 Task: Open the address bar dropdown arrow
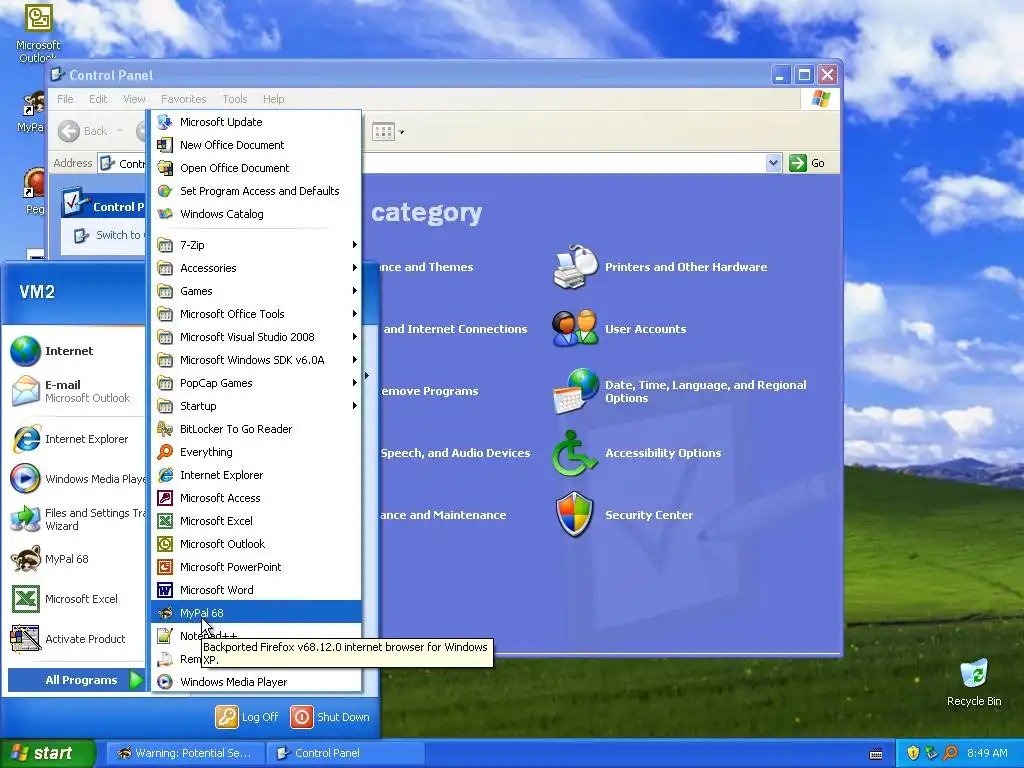point(773,163)
